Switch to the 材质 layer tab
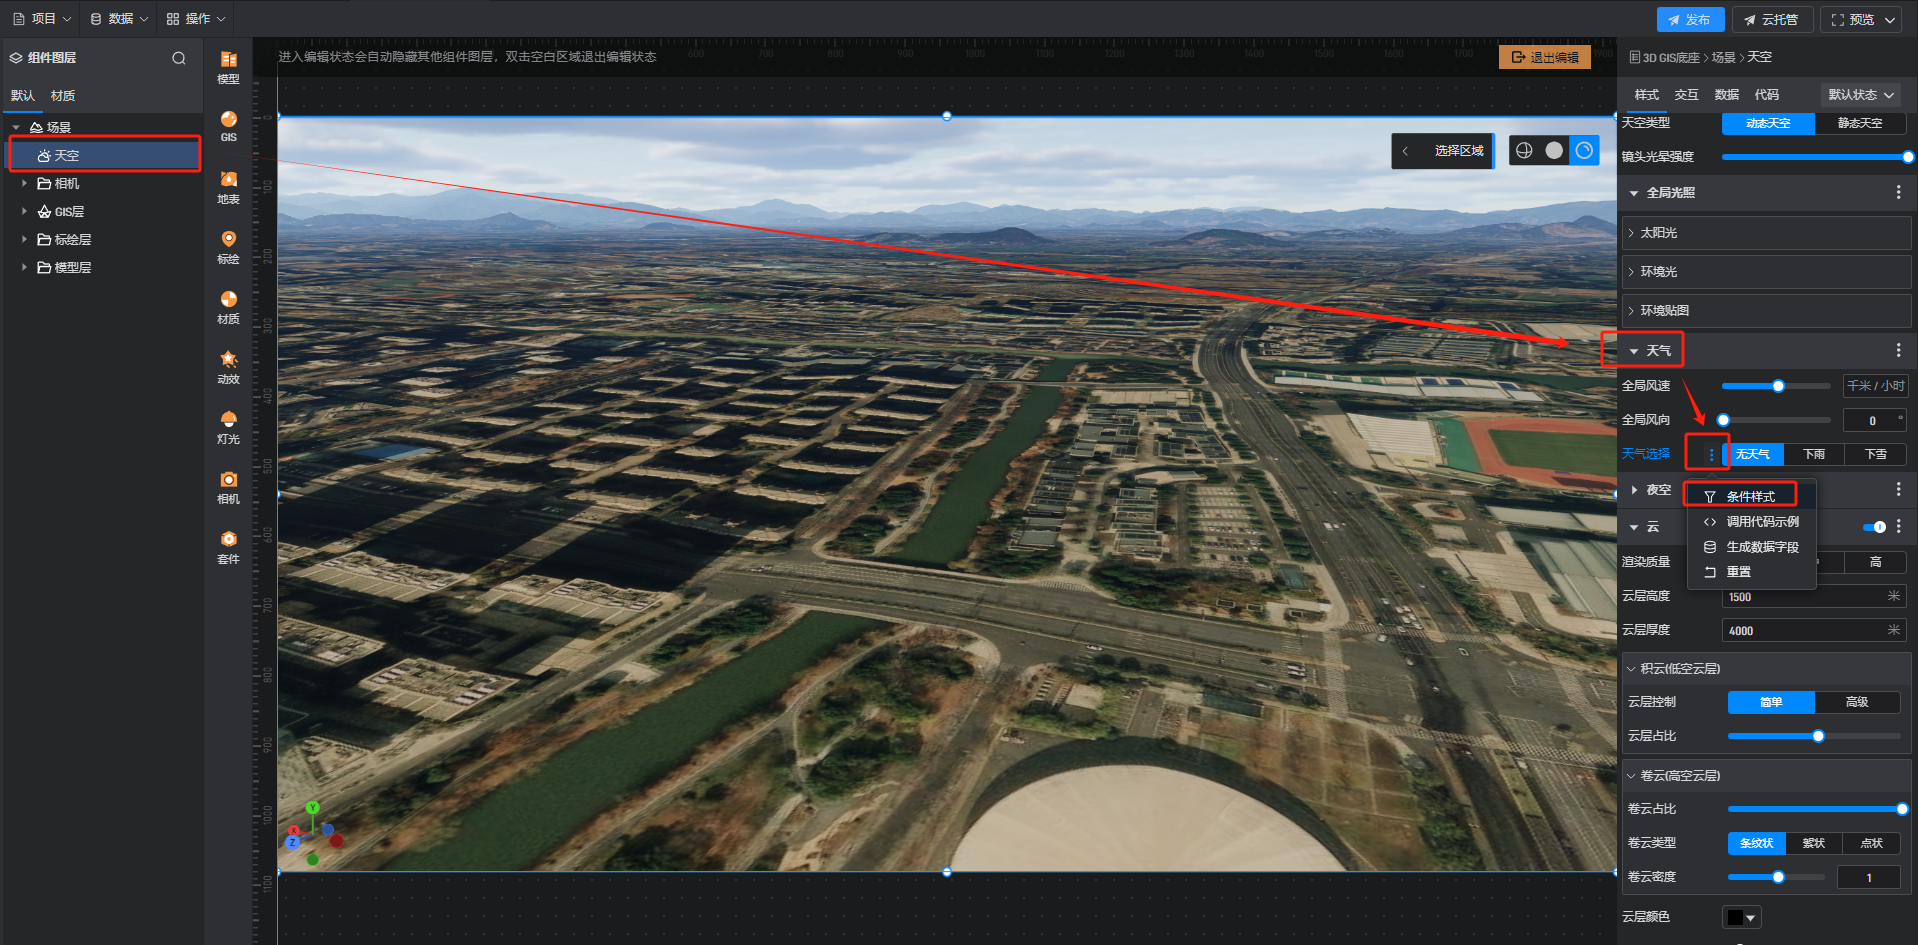 pyautogui.click(x=63, y=96)
